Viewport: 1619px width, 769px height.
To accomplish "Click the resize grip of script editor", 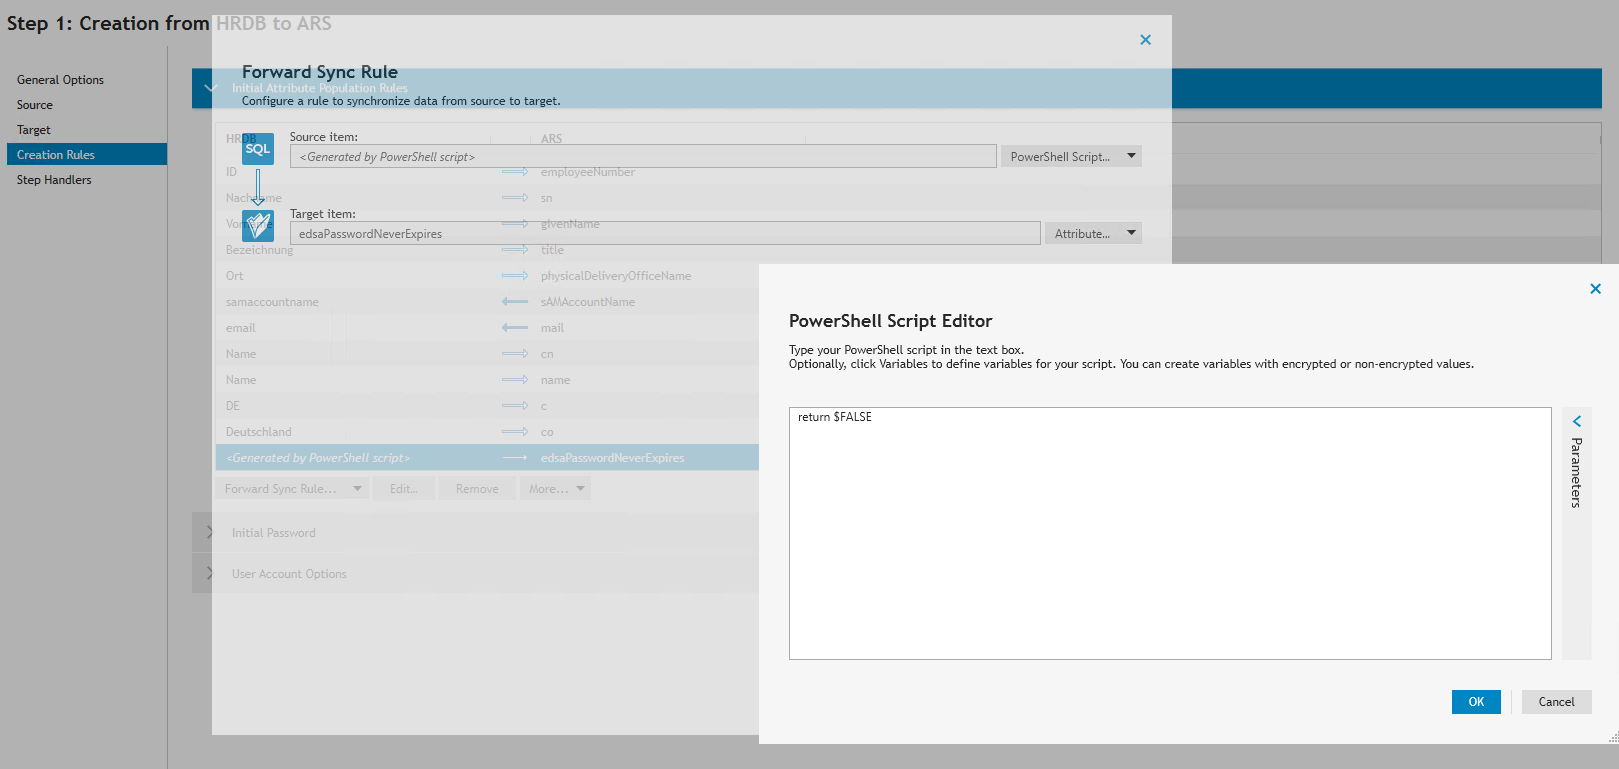I will click(x=1613, y=738).
